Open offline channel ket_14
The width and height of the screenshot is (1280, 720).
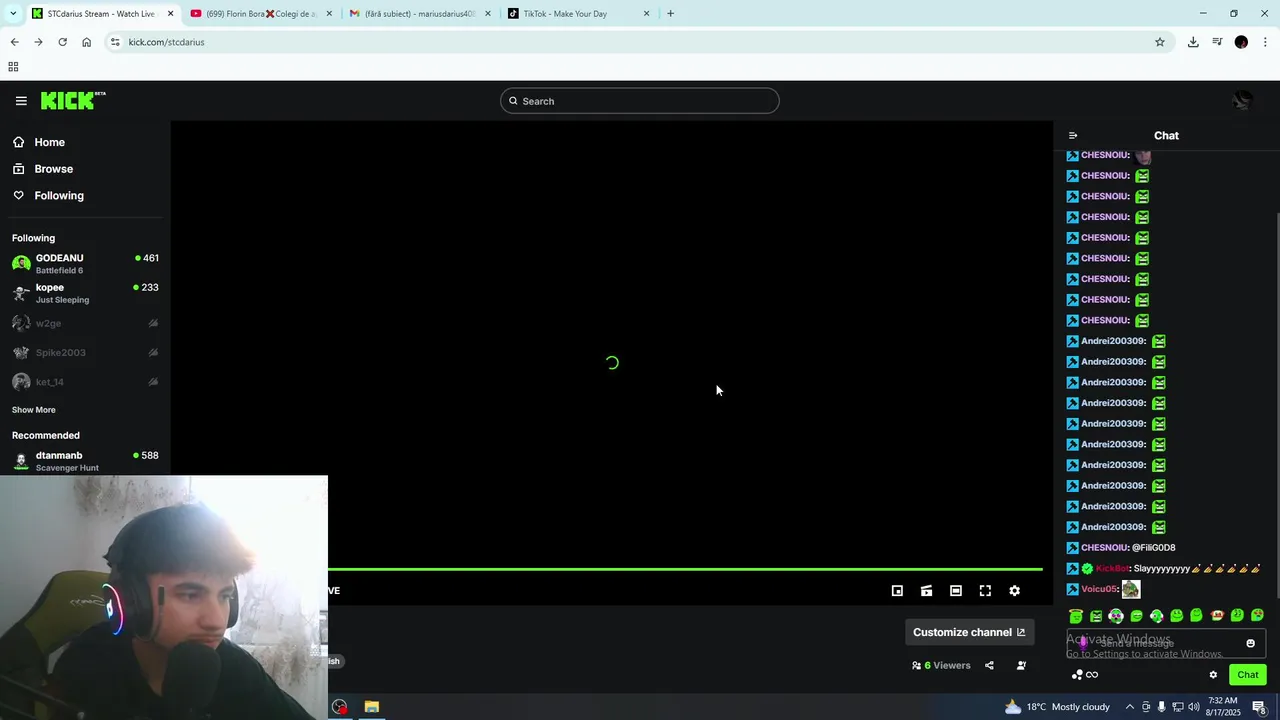85,382
